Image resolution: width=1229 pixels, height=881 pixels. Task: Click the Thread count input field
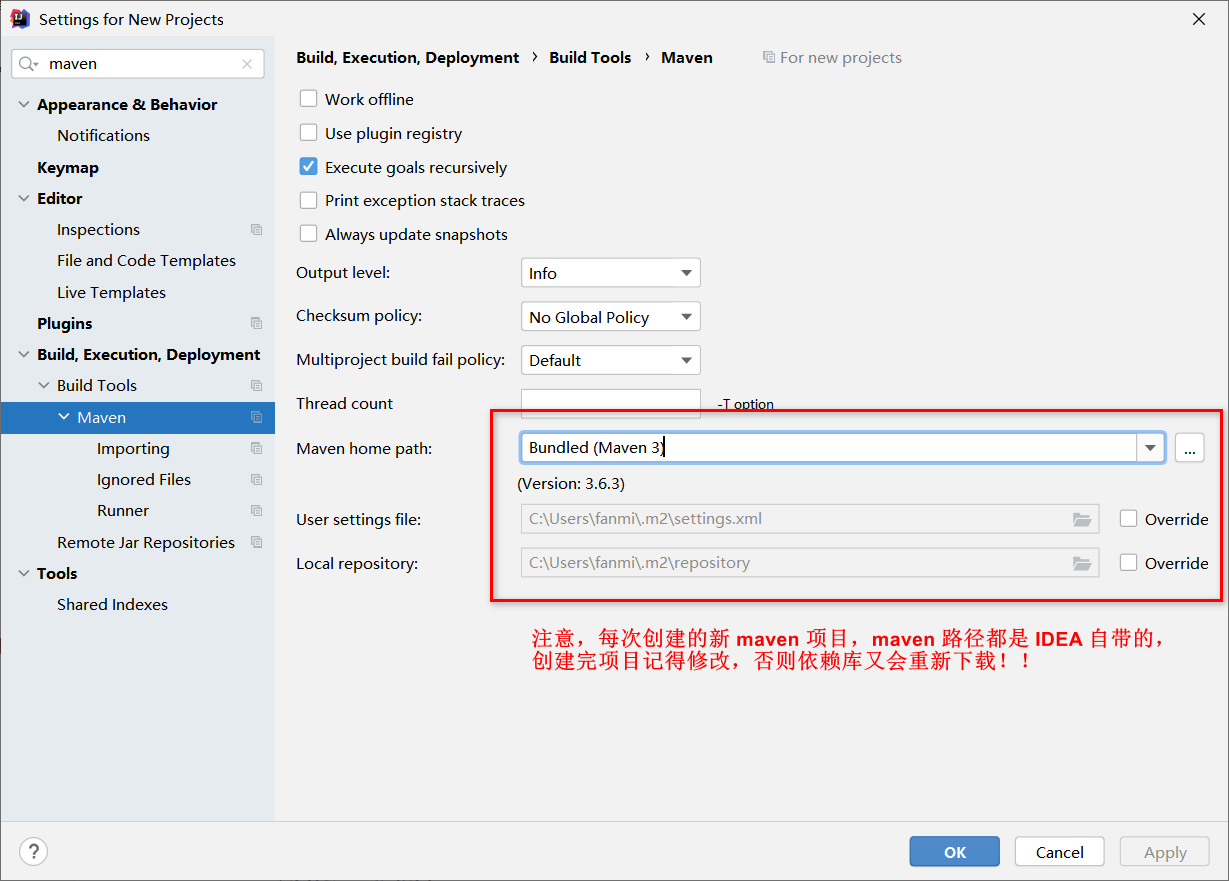pyautogui.click(x=610, y=403)
